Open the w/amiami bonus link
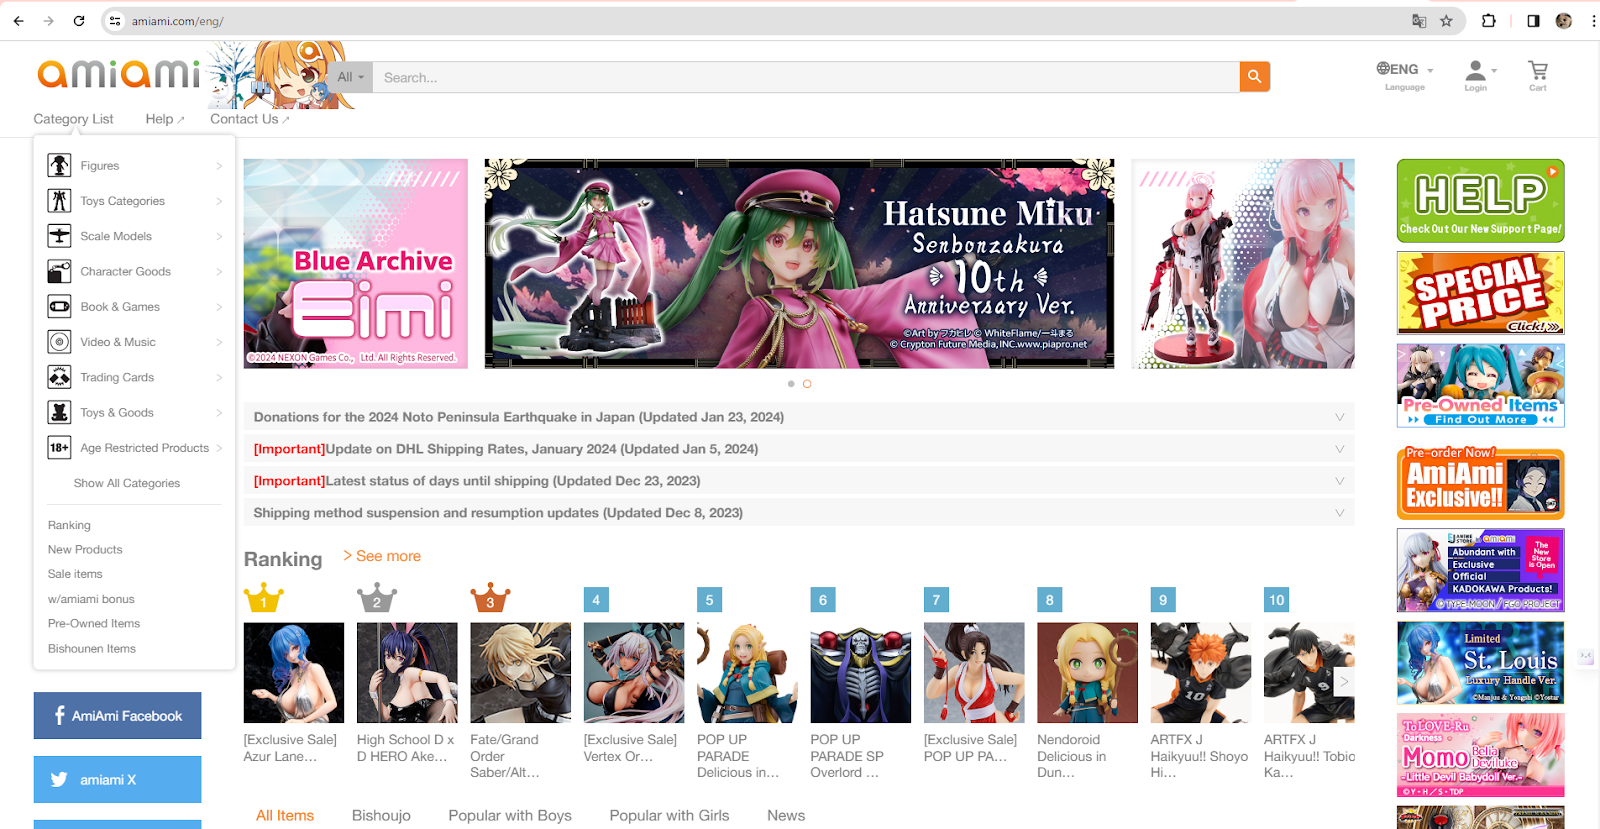The width and height of the screenshot is (1600, 829). (x=91, y=599)
